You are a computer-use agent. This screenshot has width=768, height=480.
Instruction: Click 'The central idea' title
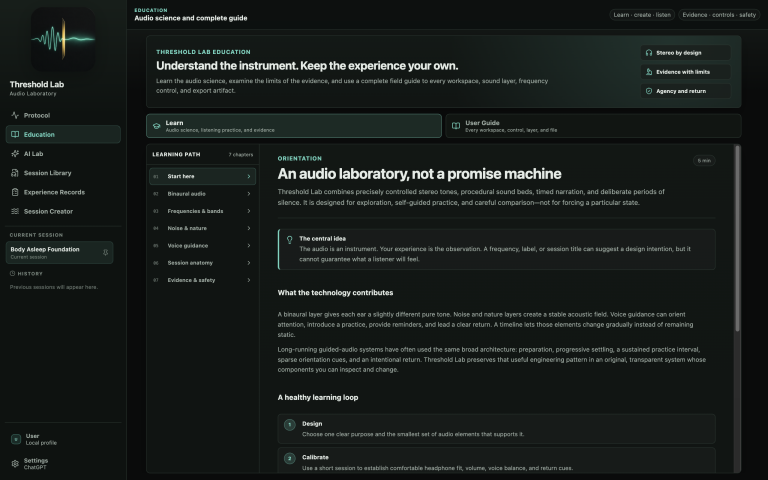click(x=322, y=239)
